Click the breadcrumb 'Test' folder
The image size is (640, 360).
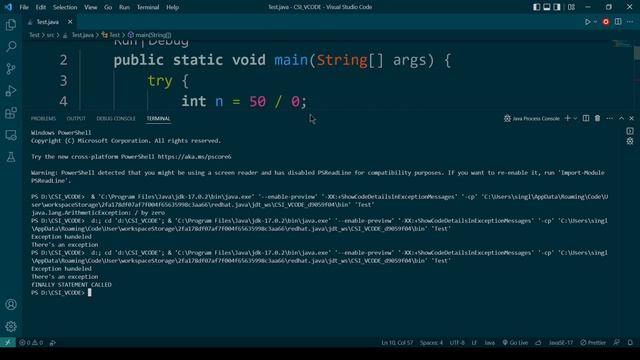34,35
